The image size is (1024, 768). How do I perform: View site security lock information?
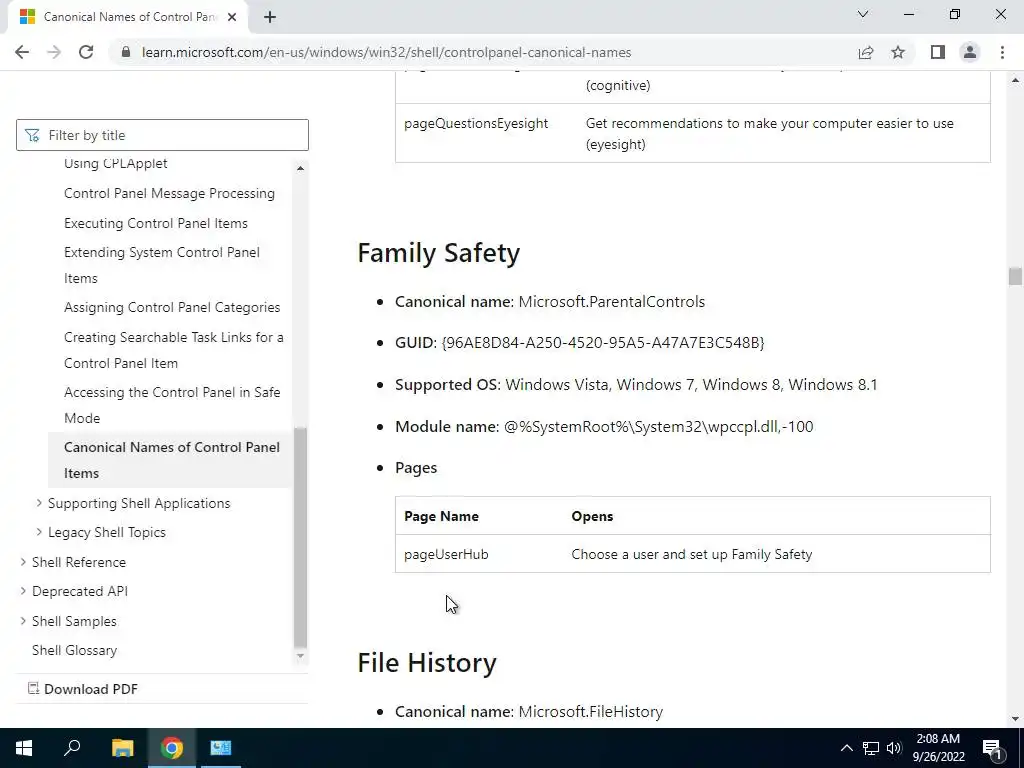point(127,52)
